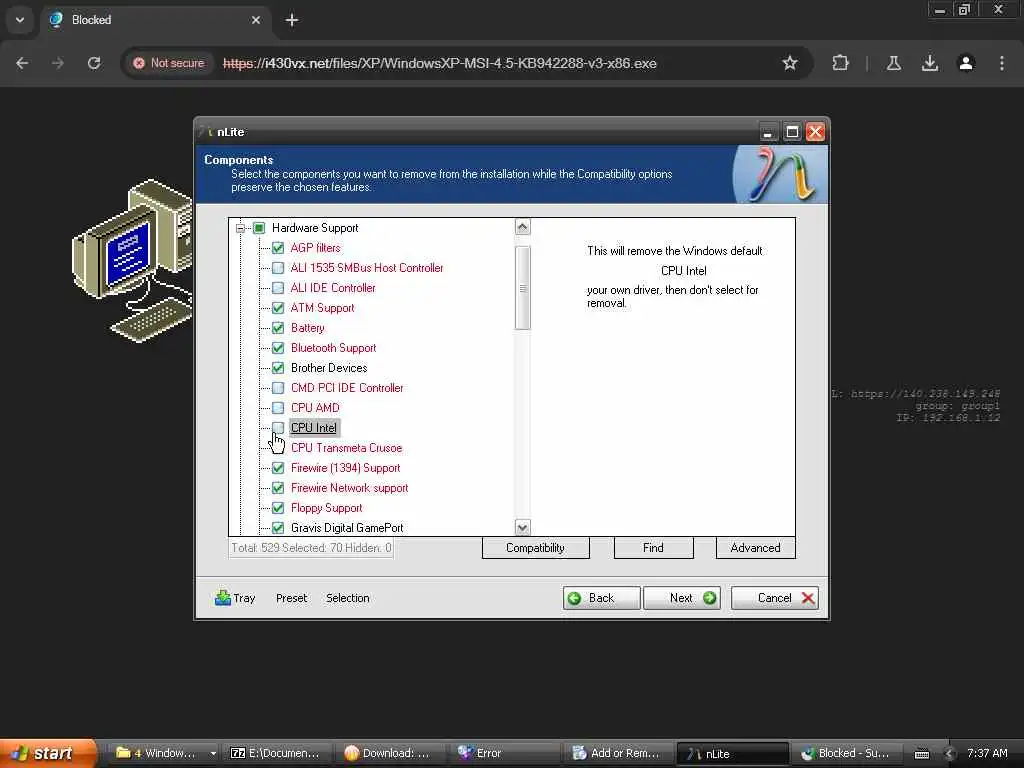Open a new browser tab

292,20
